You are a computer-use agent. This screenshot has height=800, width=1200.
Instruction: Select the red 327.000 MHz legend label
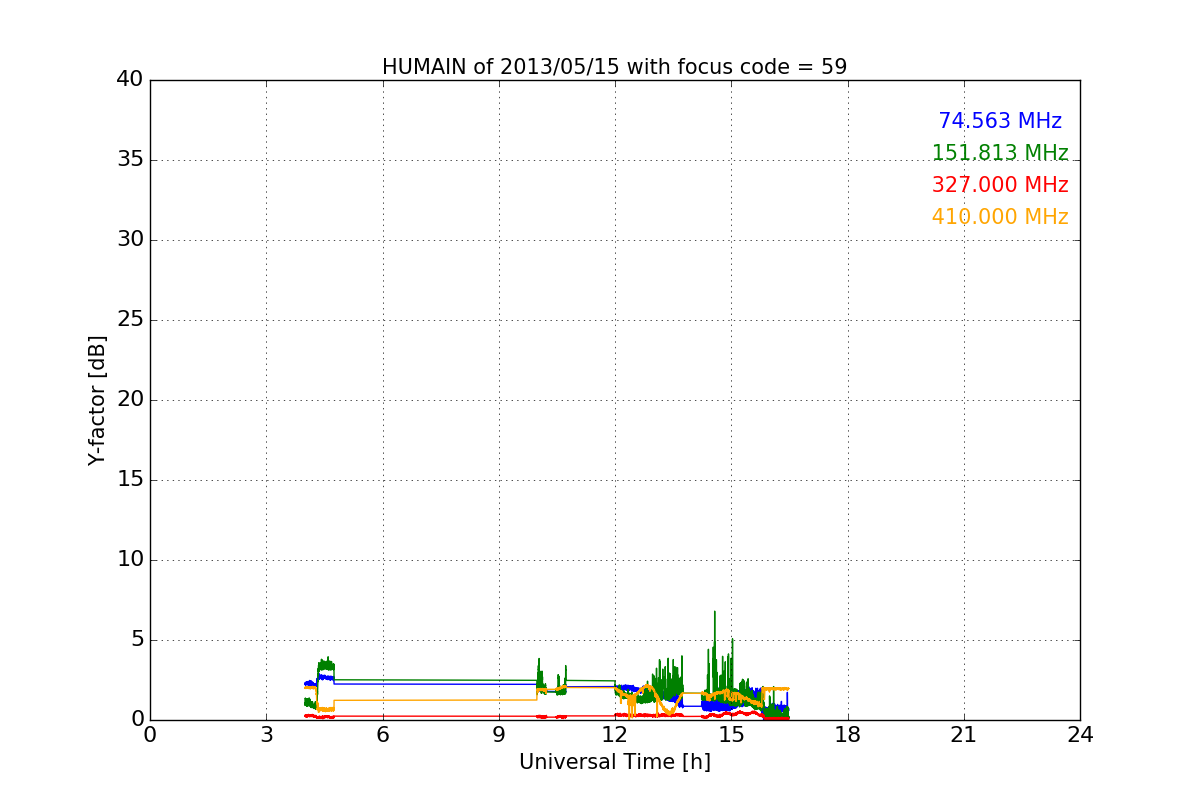pyautogui.click(x=1000, y=185)
